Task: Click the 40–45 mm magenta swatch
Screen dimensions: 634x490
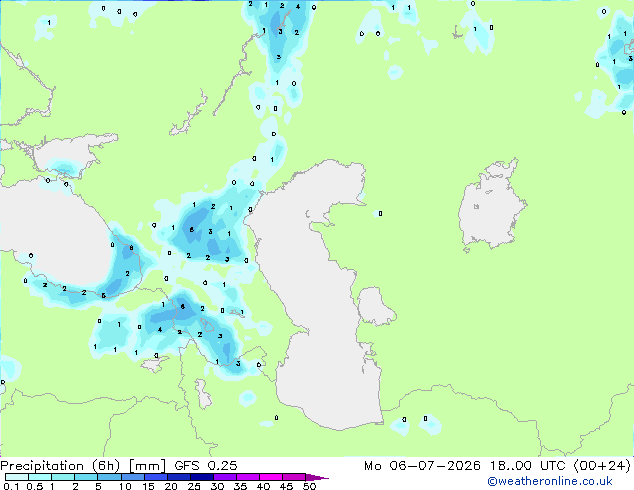Action: coord(271,477)
